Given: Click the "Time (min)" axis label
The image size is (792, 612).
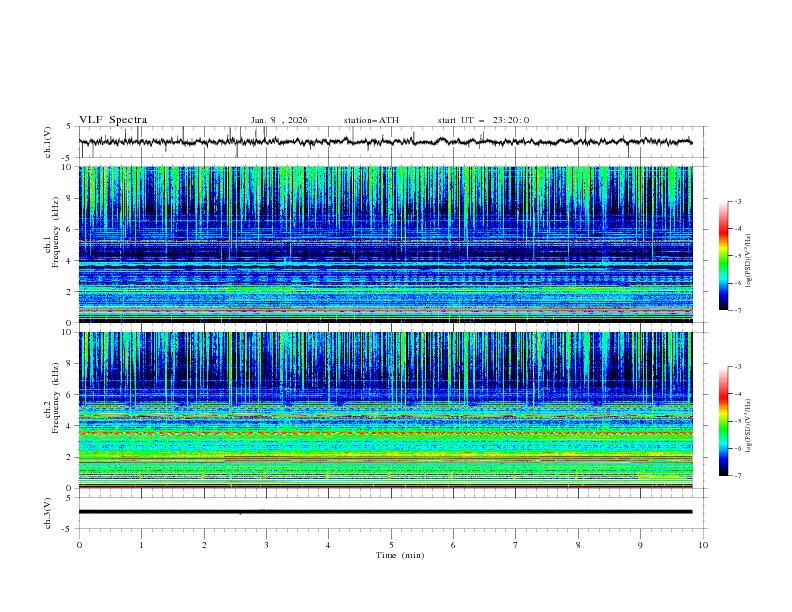Looking at the screenshot, I should click(x=400, y=555).
